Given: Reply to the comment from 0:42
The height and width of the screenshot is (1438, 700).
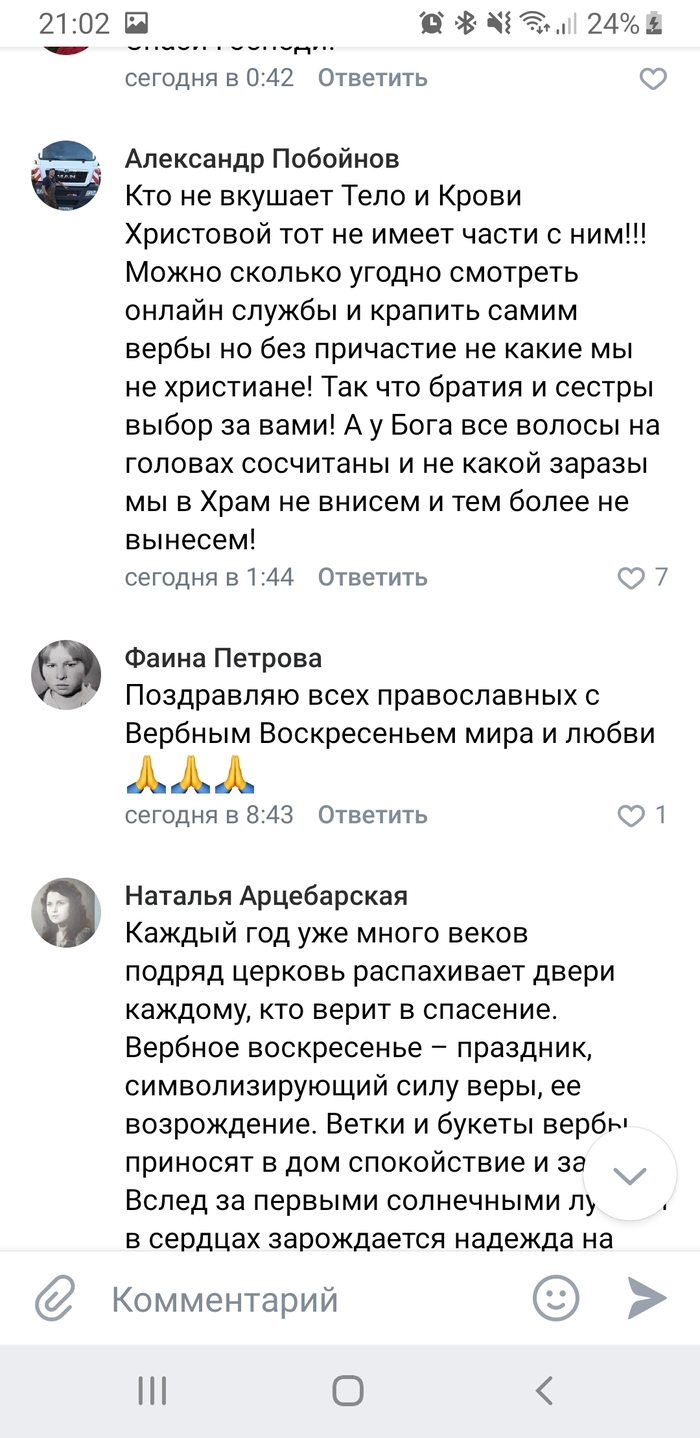Looking at the screenshot, I should coord(372,78).
